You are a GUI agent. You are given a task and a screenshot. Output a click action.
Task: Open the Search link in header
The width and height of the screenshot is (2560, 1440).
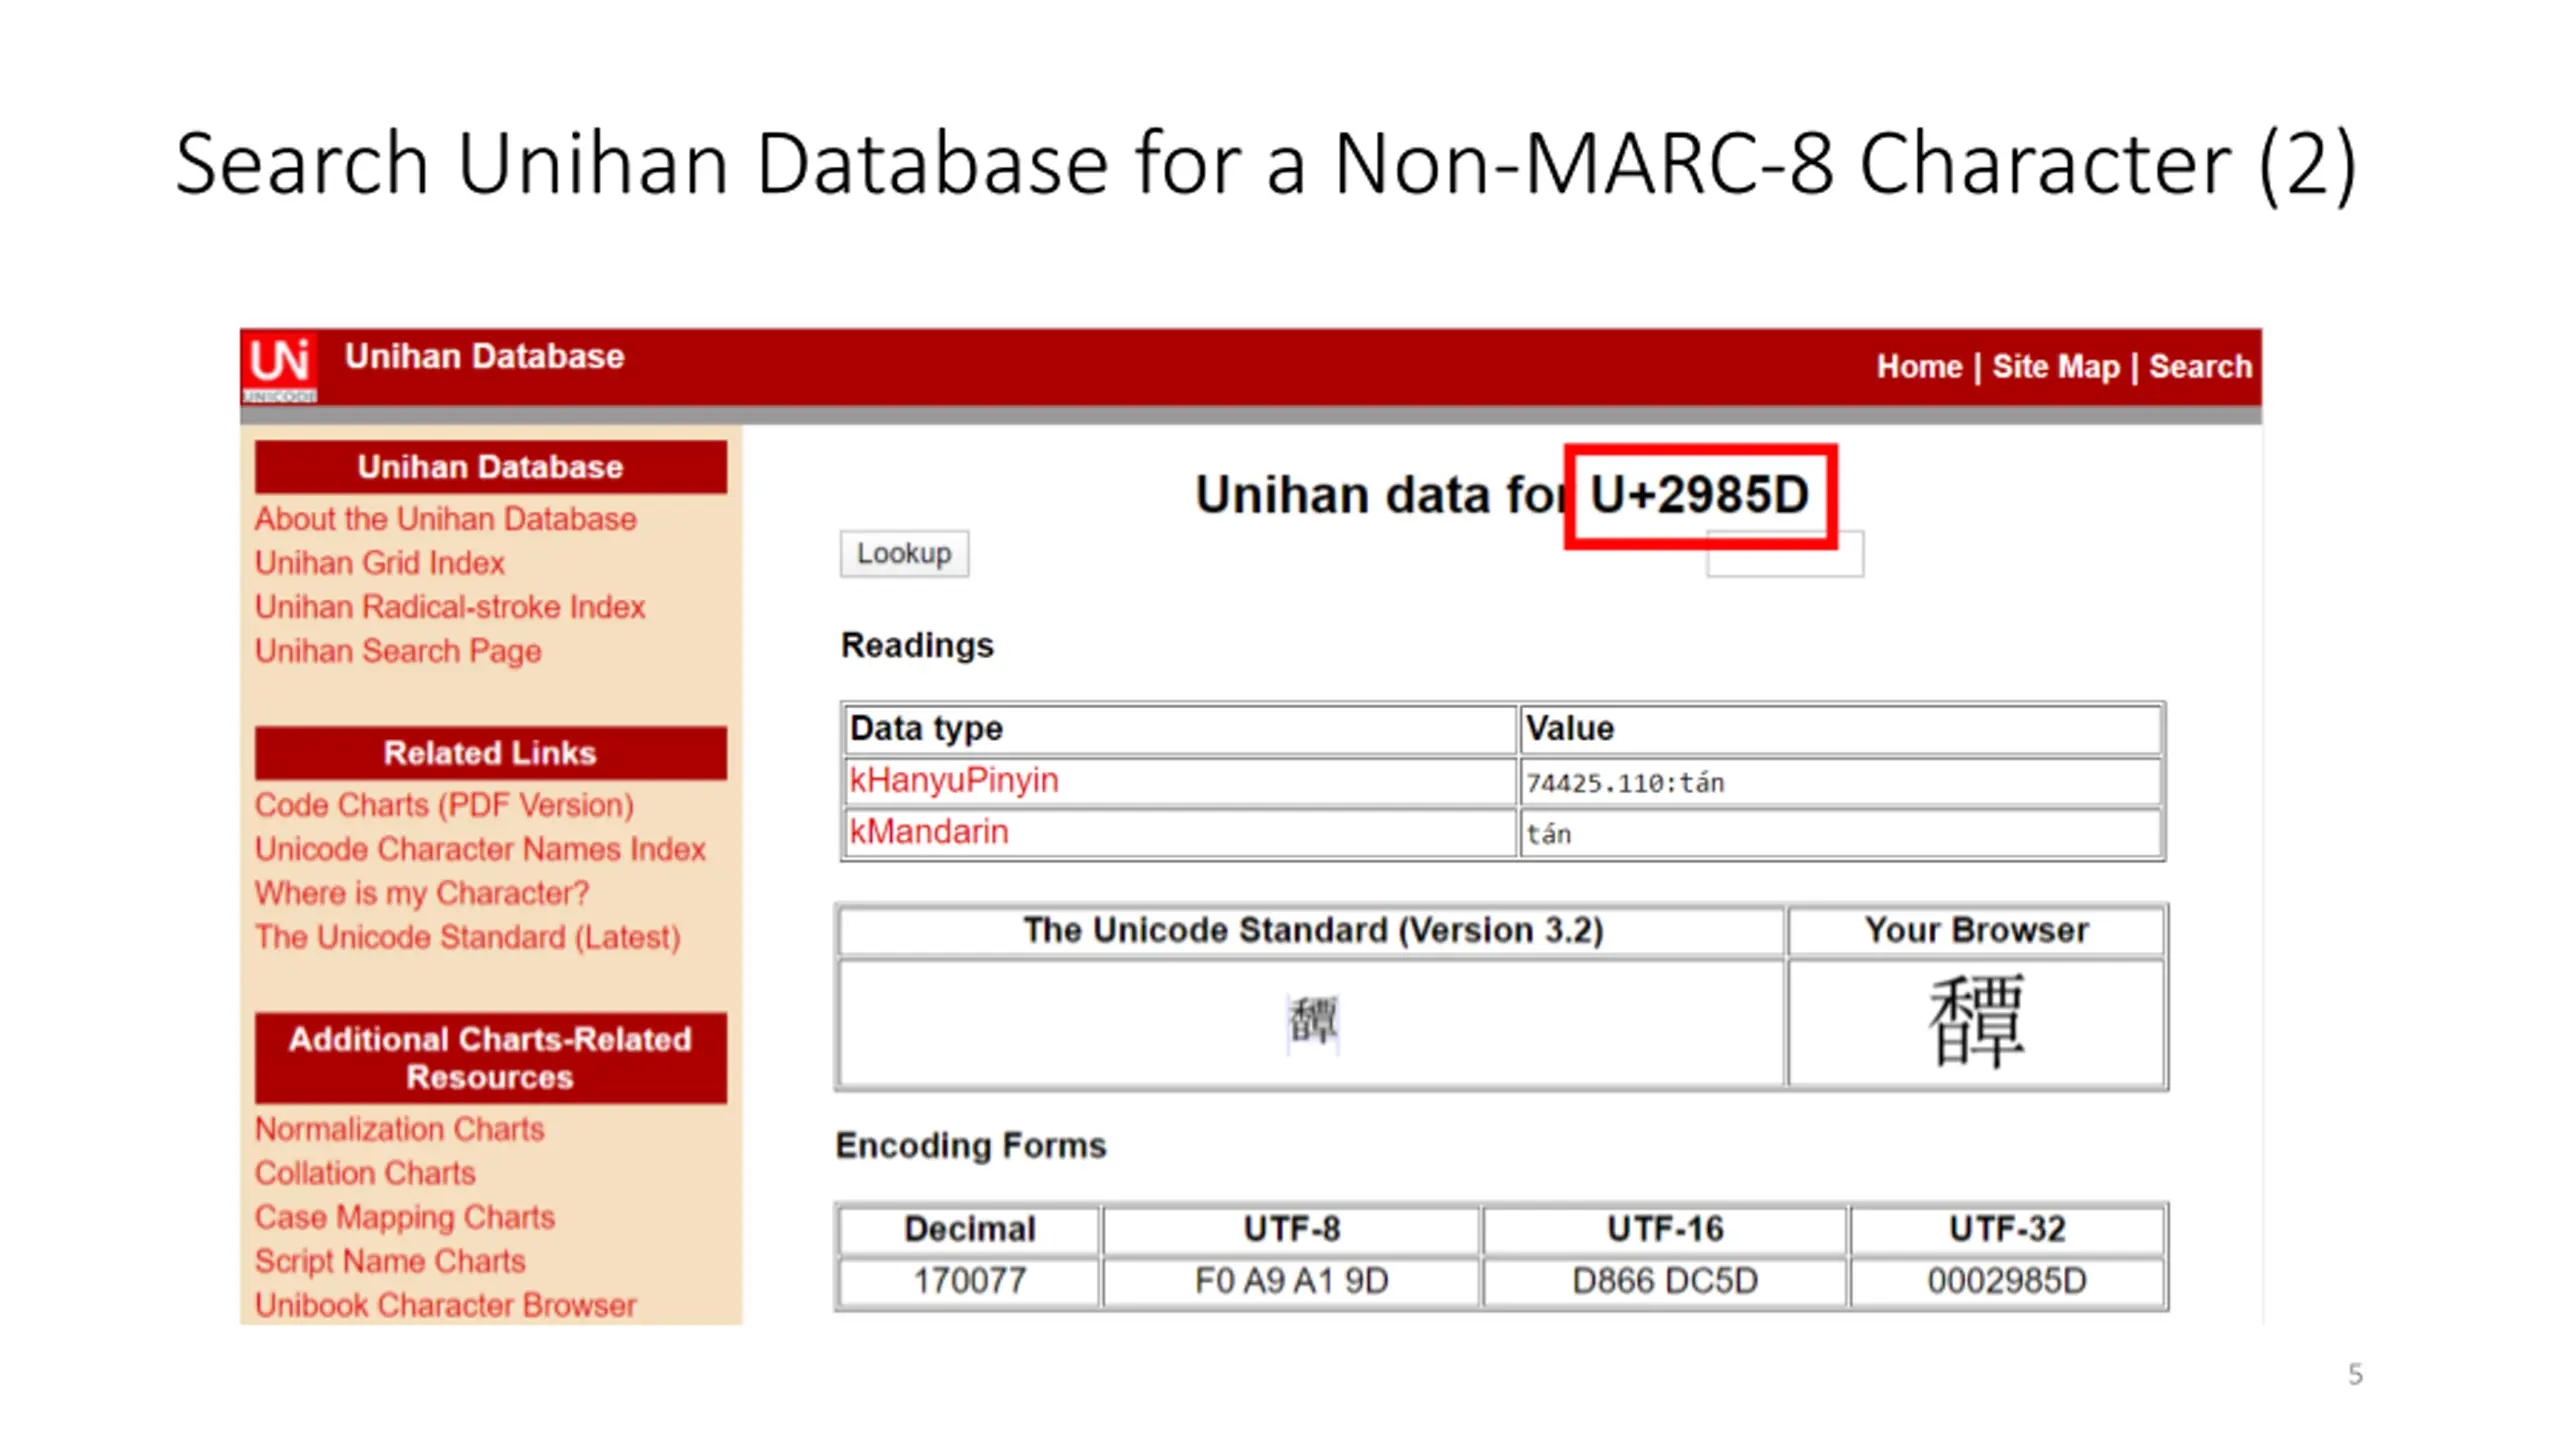tap(2200, 367)
